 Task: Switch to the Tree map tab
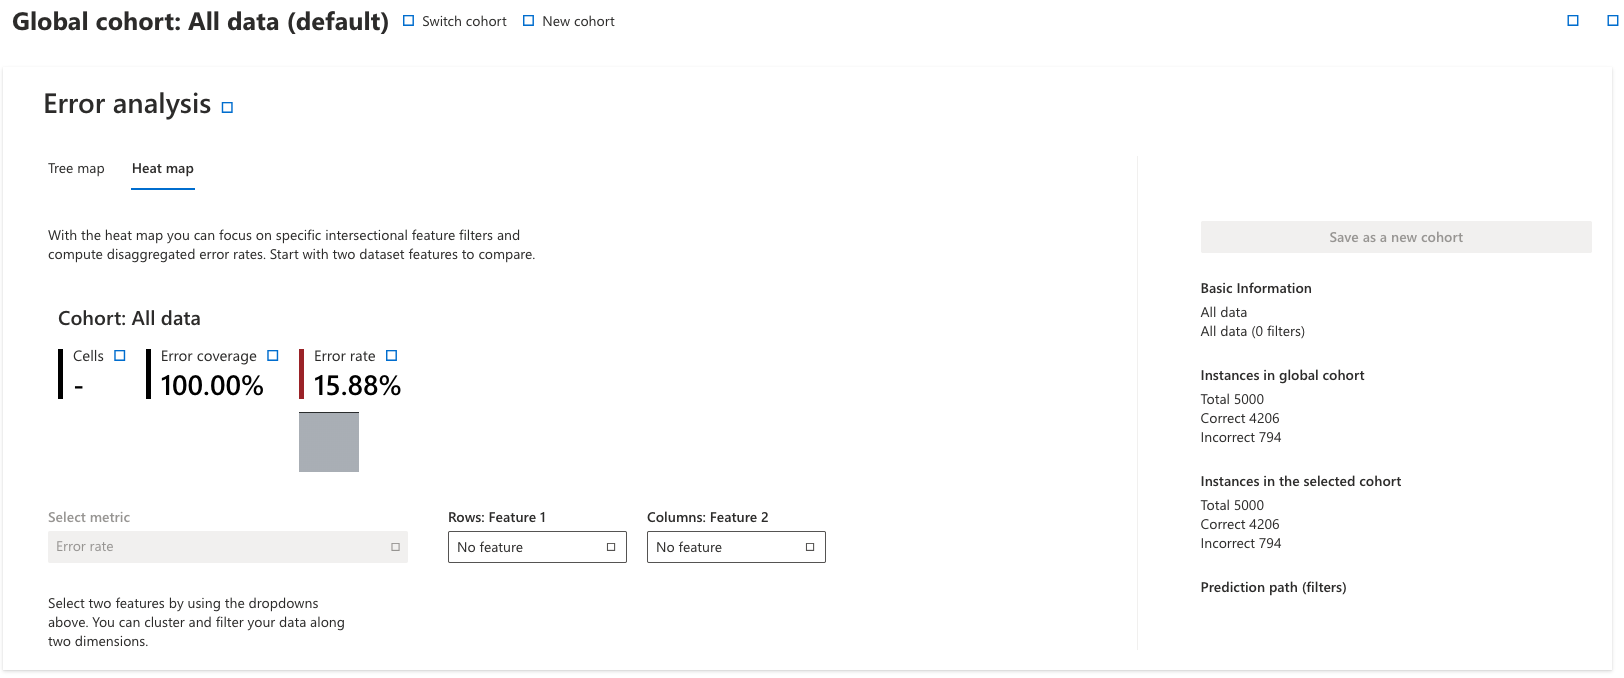tap(76, 169)
